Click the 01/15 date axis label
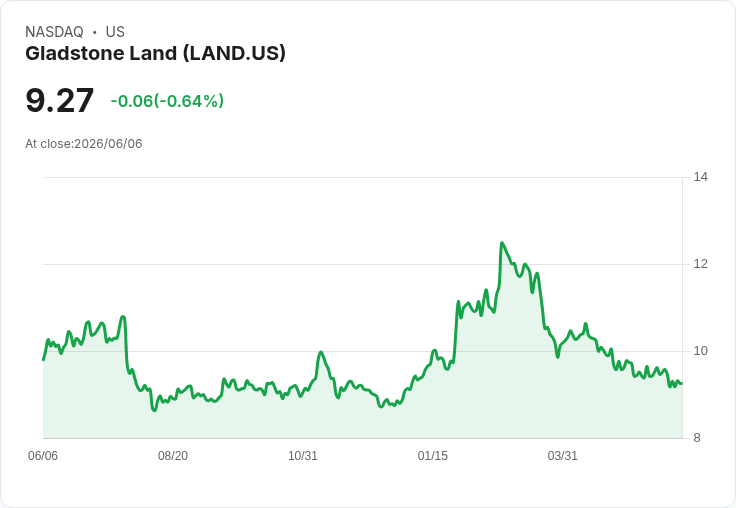 click(x=433, y=455)
